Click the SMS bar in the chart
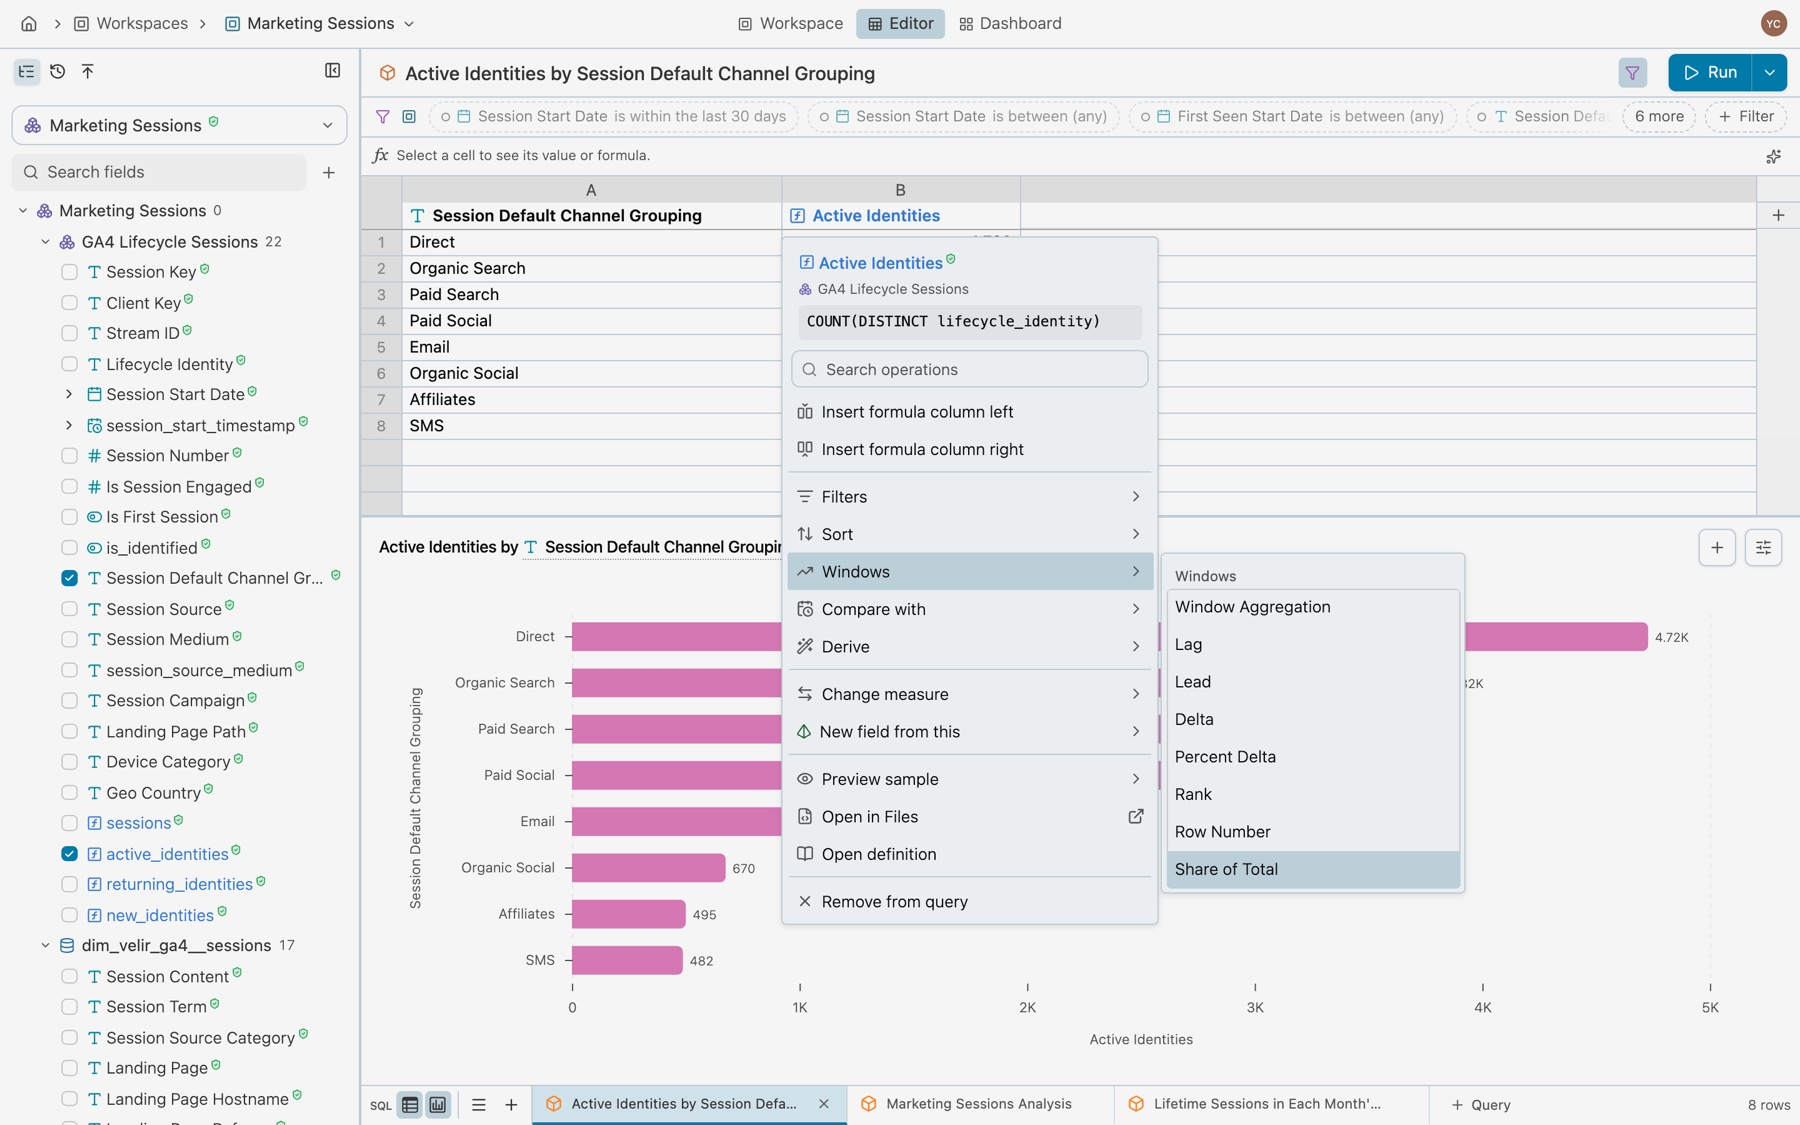 point(627,960)
